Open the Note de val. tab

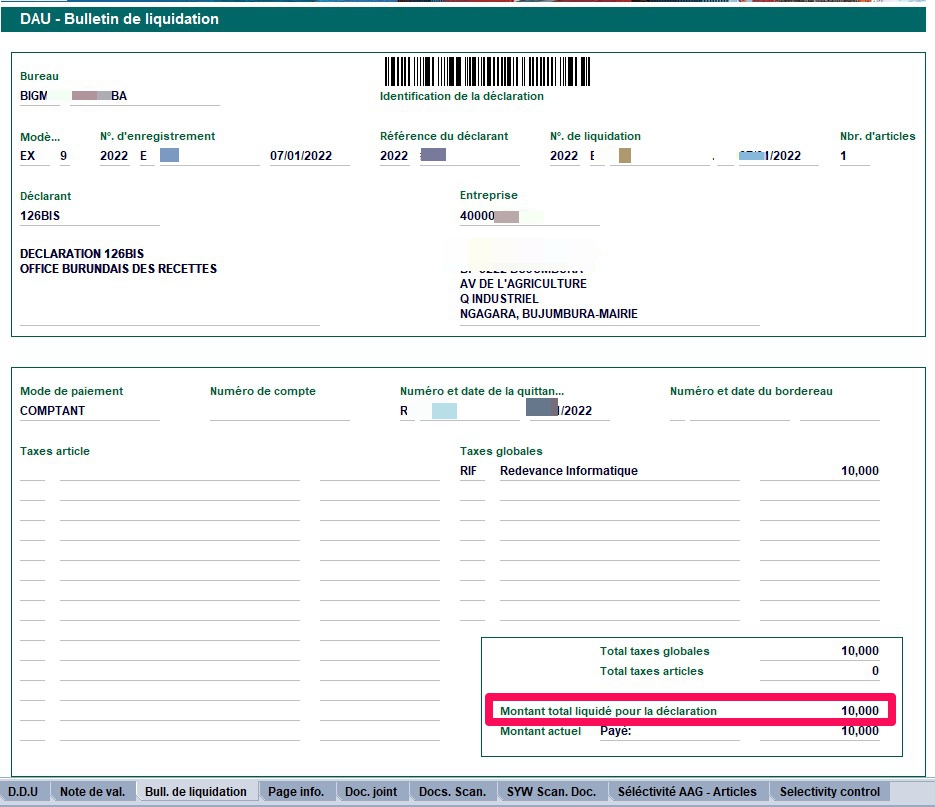coord(92,791)
